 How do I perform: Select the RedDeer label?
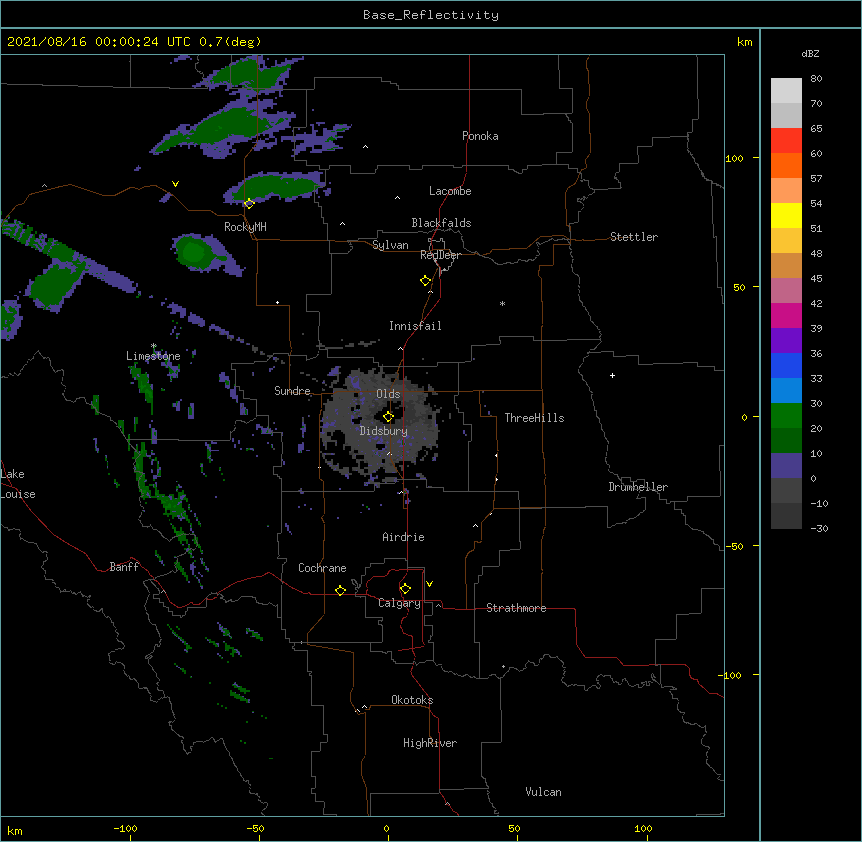pos(440,255)
